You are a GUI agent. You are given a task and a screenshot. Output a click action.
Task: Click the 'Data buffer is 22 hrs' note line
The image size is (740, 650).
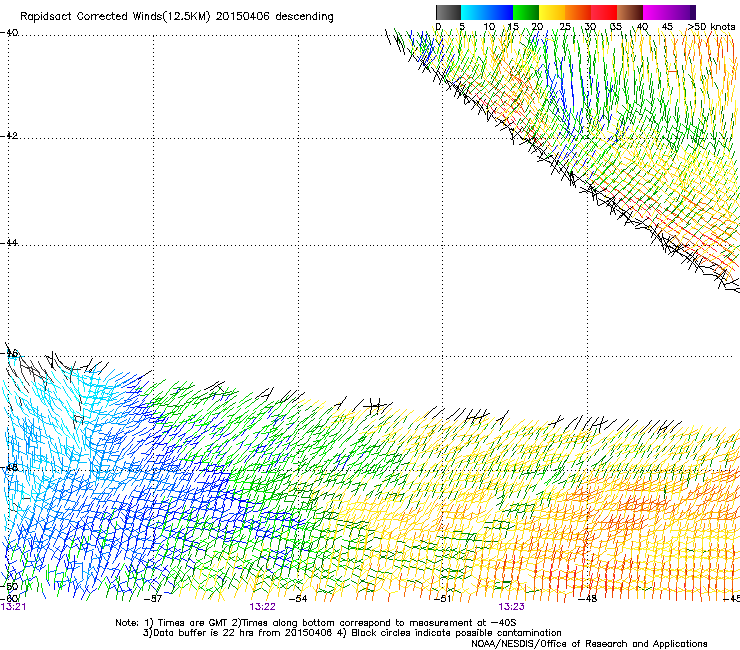point(352,633)
